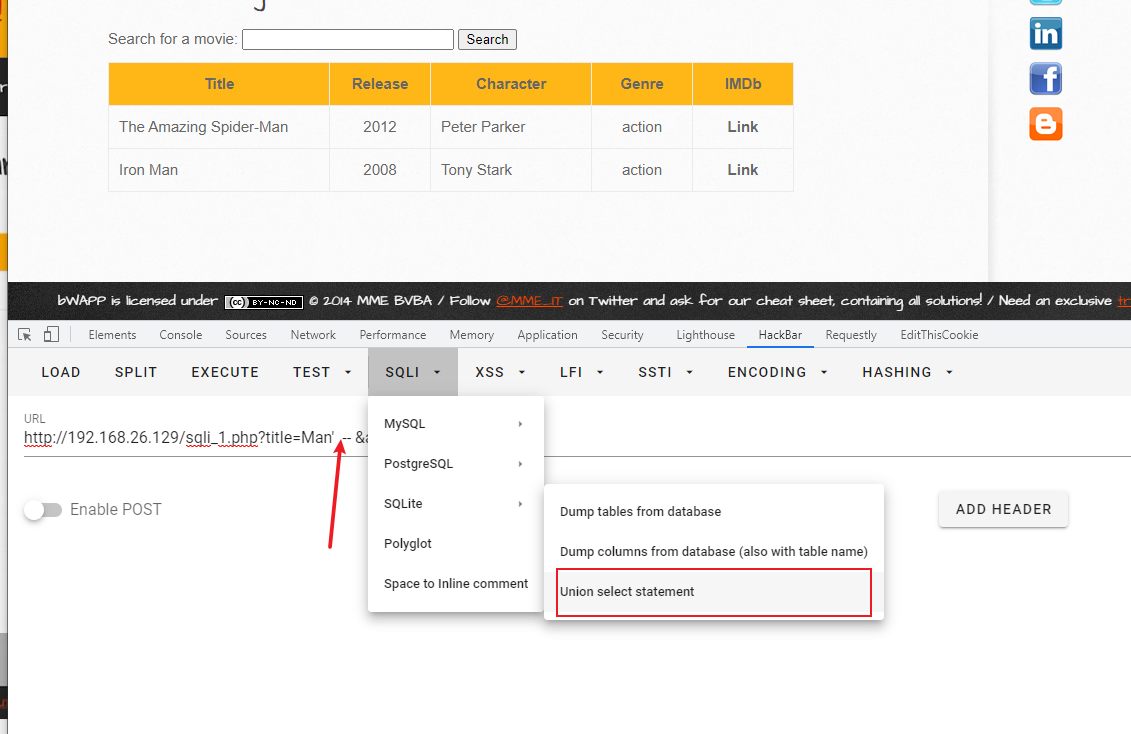The width and height of the screenshot is (1131, 734).
Task: Switch to the Application tab
Action: [x=547, y=335]
